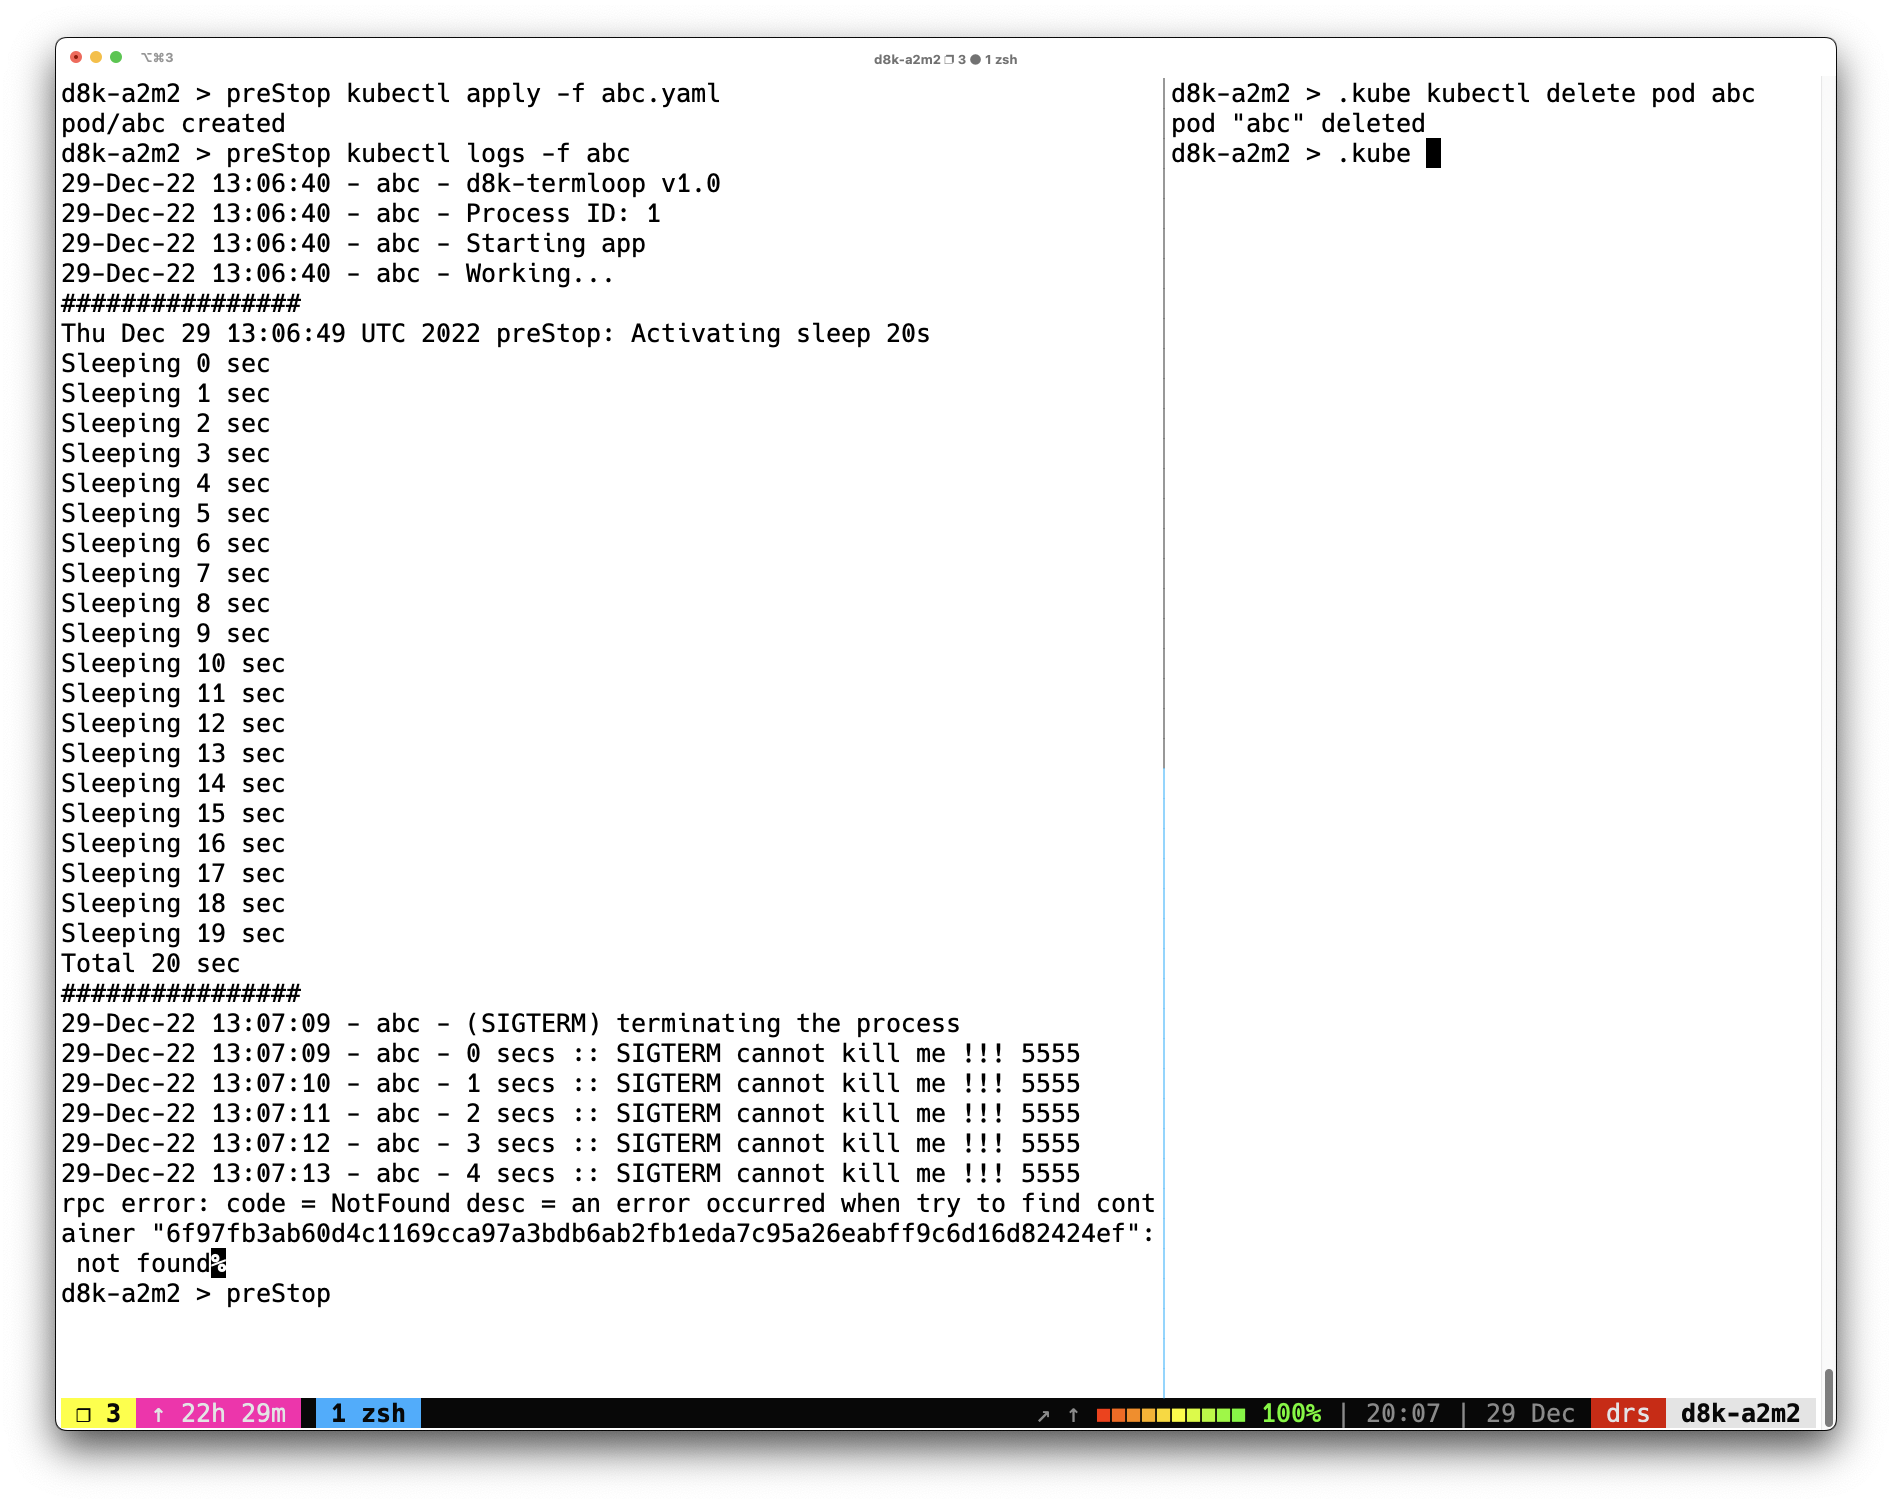
Task: Click the 'Total 20 sec' line
Action: click(x=151, y=963)
